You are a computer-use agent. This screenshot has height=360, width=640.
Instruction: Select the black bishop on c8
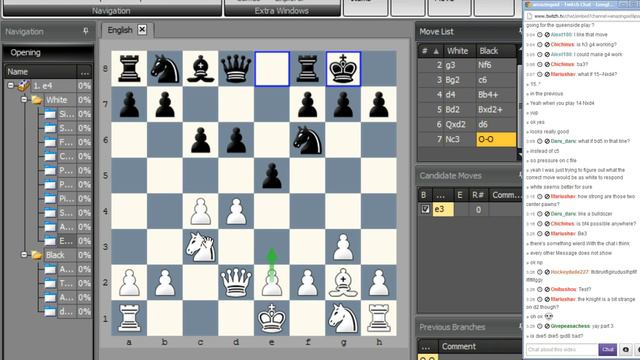click(x=200, y=68)
